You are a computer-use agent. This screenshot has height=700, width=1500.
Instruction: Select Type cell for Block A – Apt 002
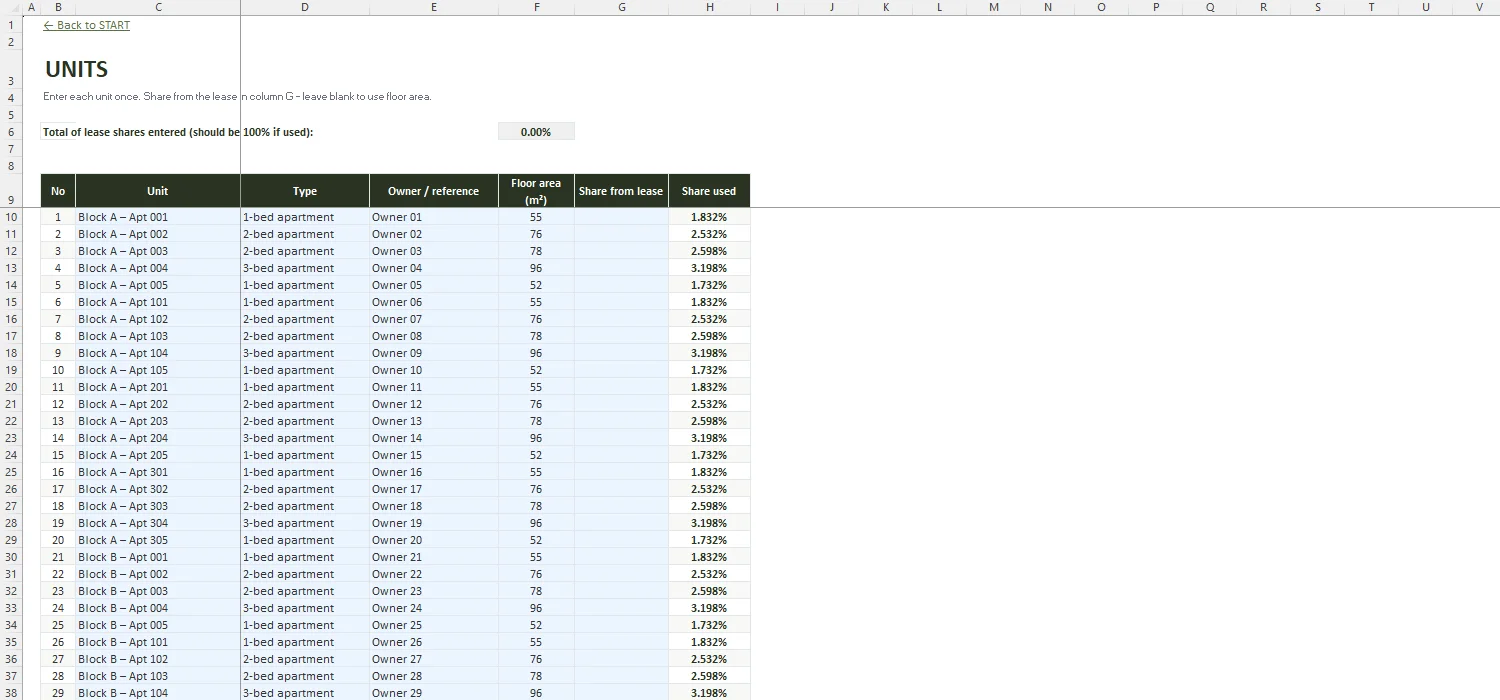click(x=305, y=234)
